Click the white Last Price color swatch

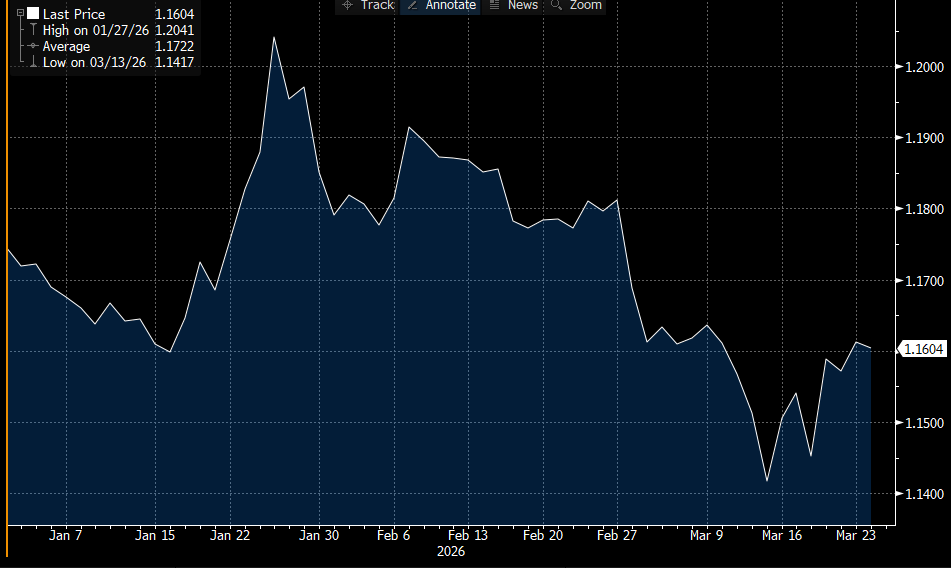pos(33,13)
